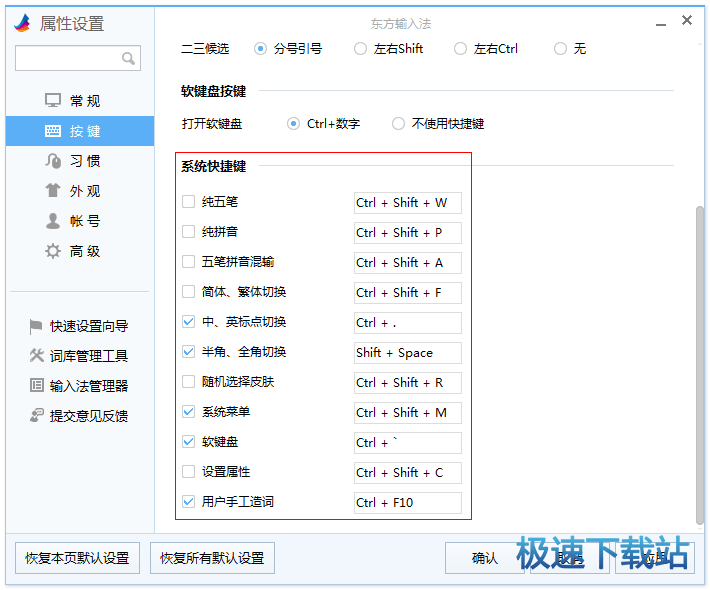Click the Ctrl + Shift + W shortcut field
The width and height of the screenshot is (710, 590).
coord(408,202)
